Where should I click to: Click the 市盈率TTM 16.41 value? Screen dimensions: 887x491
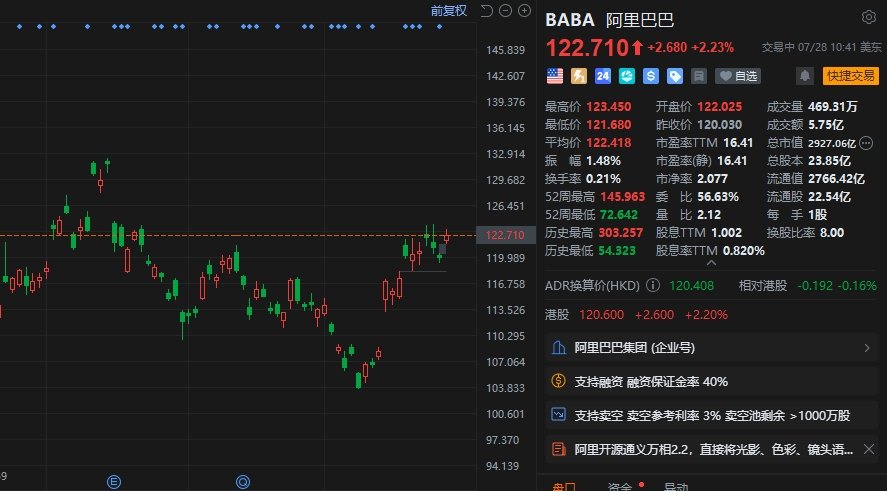(738, 143)
